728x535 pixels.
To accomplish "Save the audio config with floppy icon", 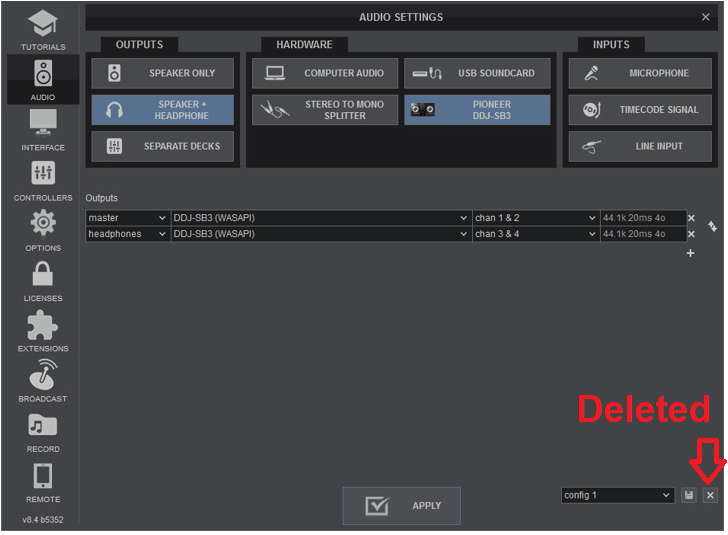I will (x=689, y=496).
